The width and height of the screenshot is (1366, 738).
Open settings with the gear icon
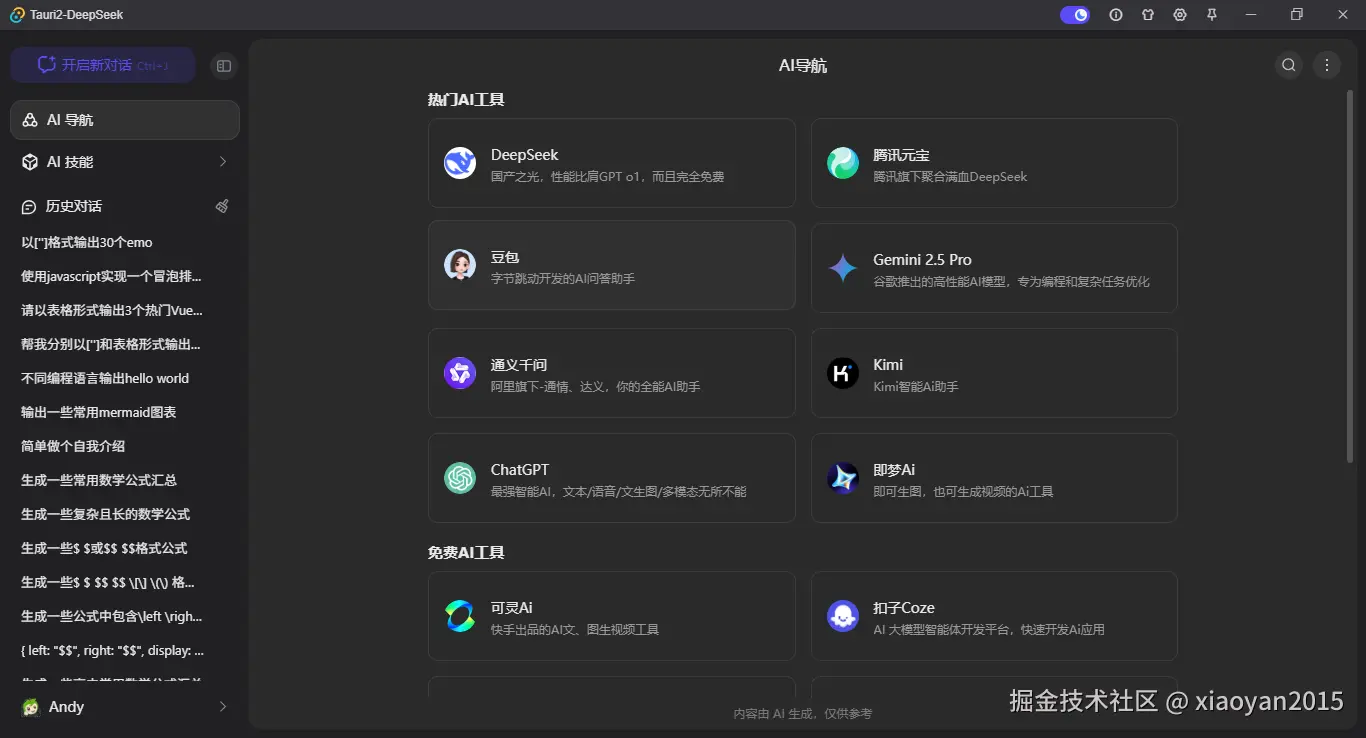click(1179, 14)
